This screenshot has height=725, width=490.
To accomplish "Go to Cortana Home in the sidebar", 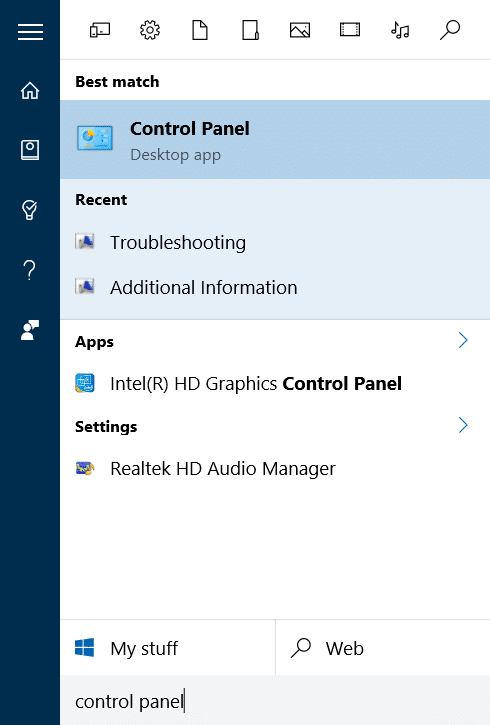I will tap(30, 90).
